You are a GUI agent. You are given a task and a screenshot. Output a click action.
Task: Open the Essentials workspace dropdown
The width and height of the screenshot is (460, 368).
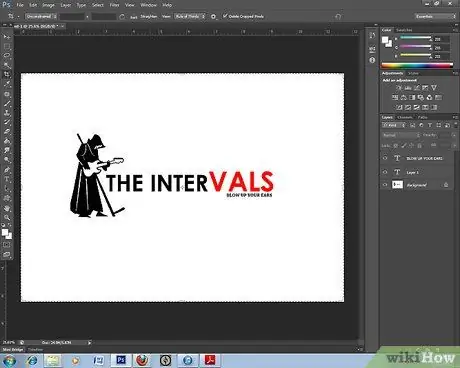(x=435, y=16)
